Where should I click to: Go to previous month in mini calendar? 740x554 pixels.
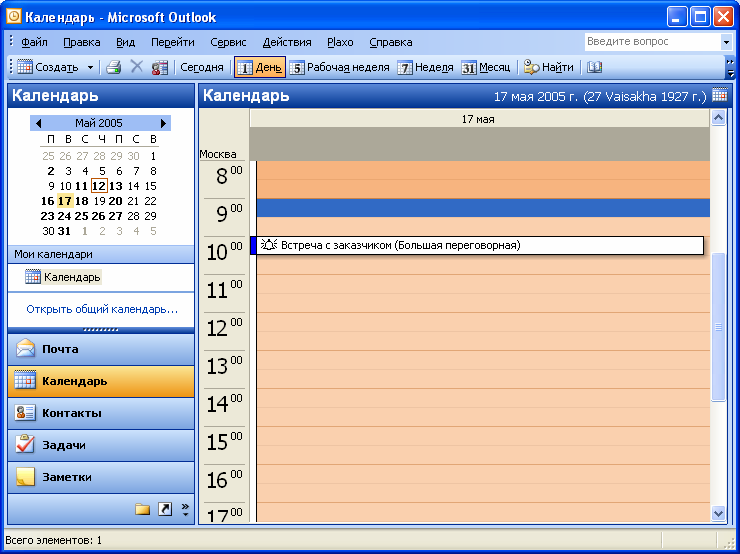[x=38, y=123]
